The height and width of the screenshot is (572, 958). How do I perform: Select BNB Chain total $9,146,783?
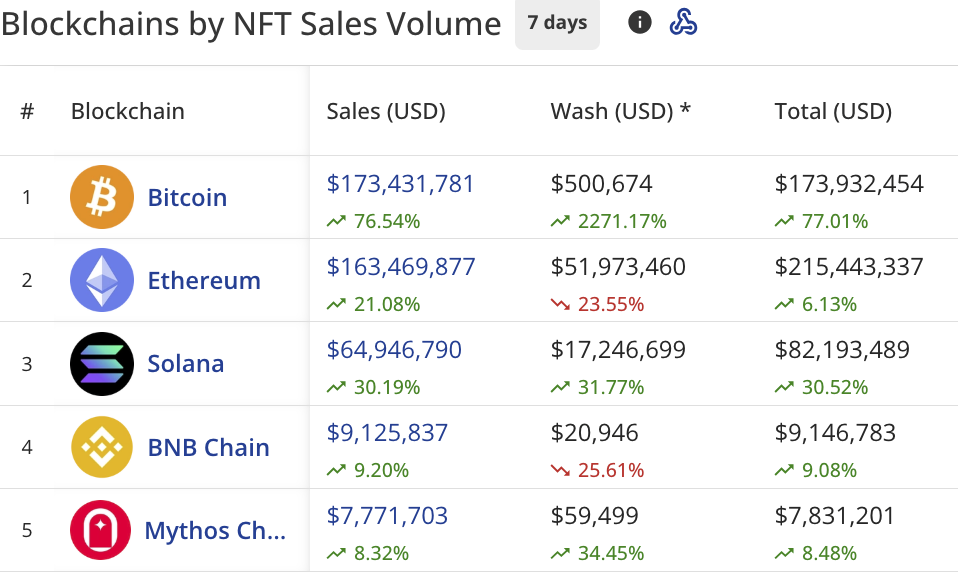click(x=835, y=433)
